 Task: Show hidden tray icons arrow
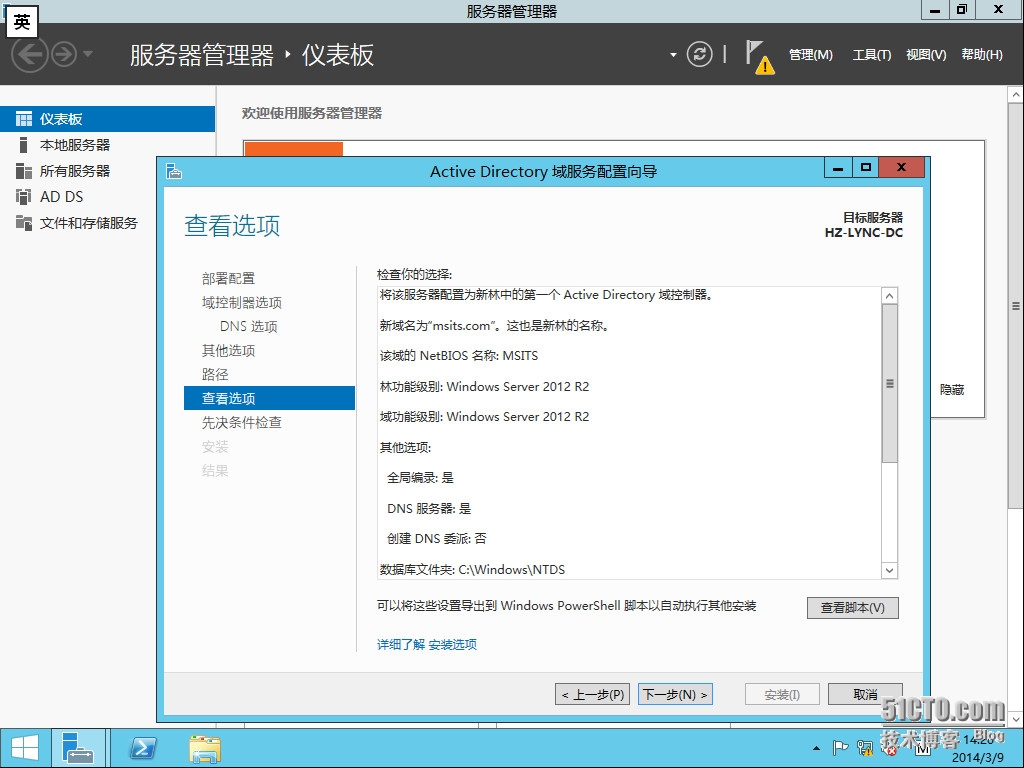[816, 748]
